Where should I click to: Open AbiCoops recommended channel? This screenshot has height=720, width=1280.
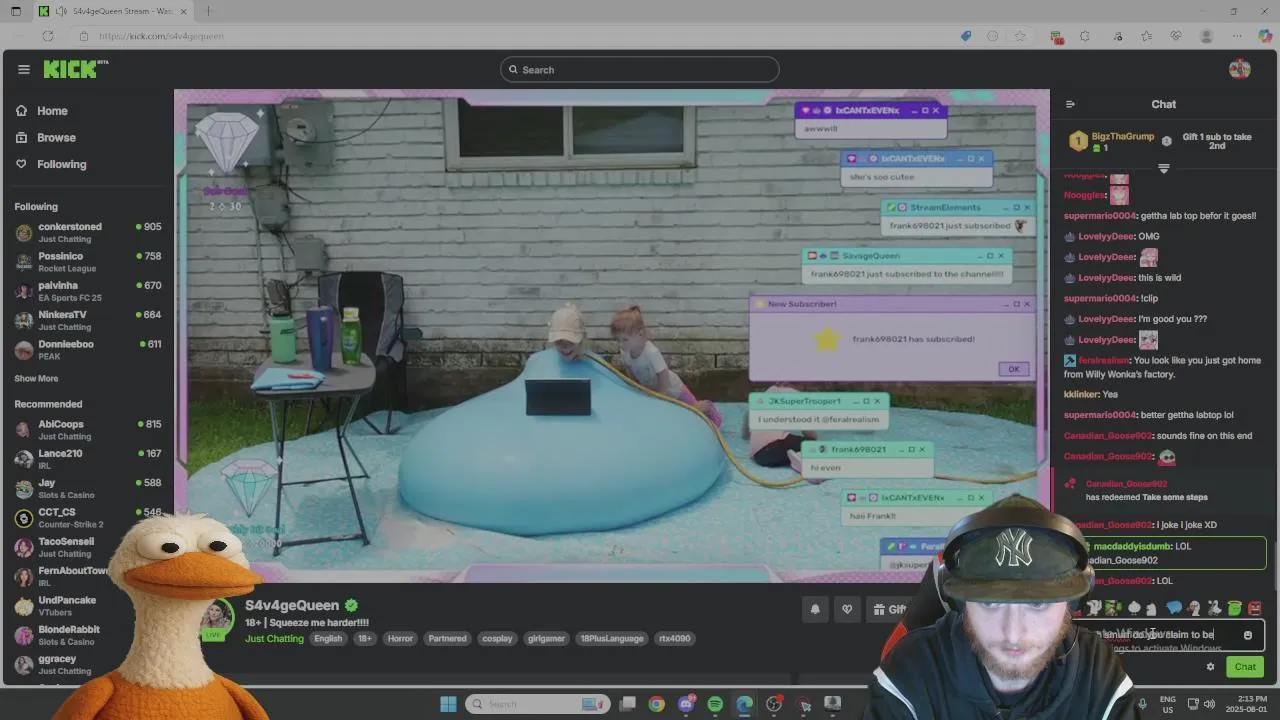(88, 430)
